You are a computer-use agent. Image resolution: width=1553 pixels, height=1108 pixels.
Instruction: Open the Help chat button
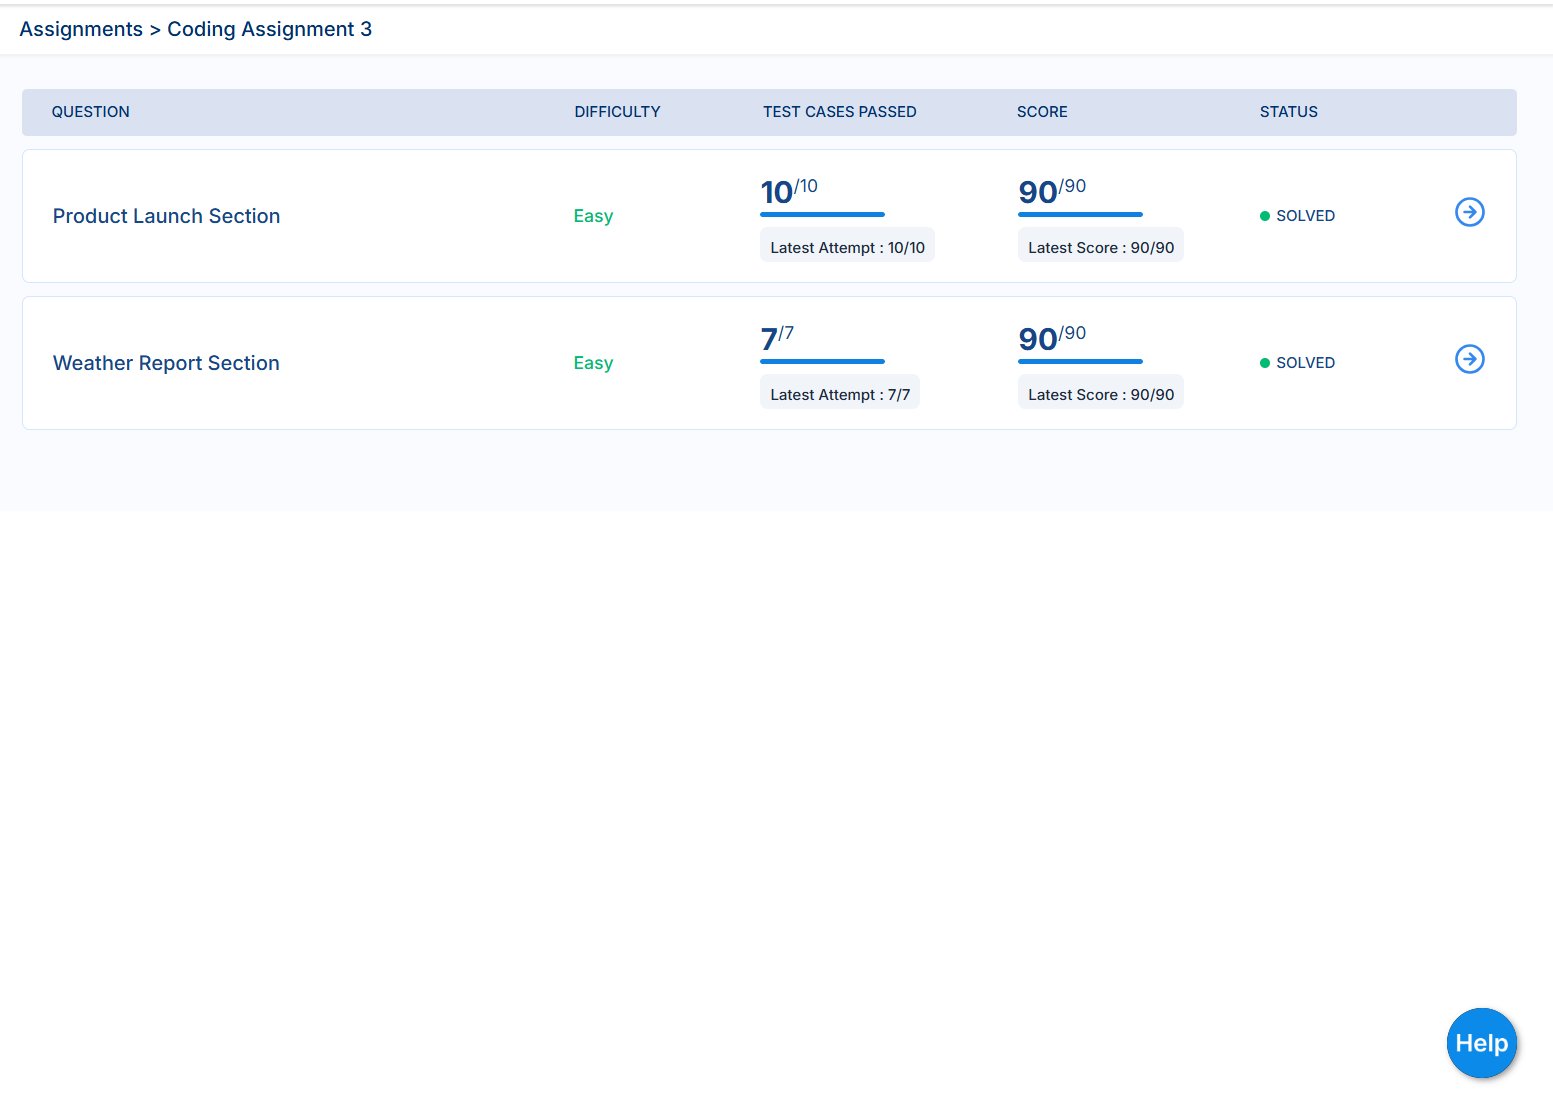coord(1481,1043)
